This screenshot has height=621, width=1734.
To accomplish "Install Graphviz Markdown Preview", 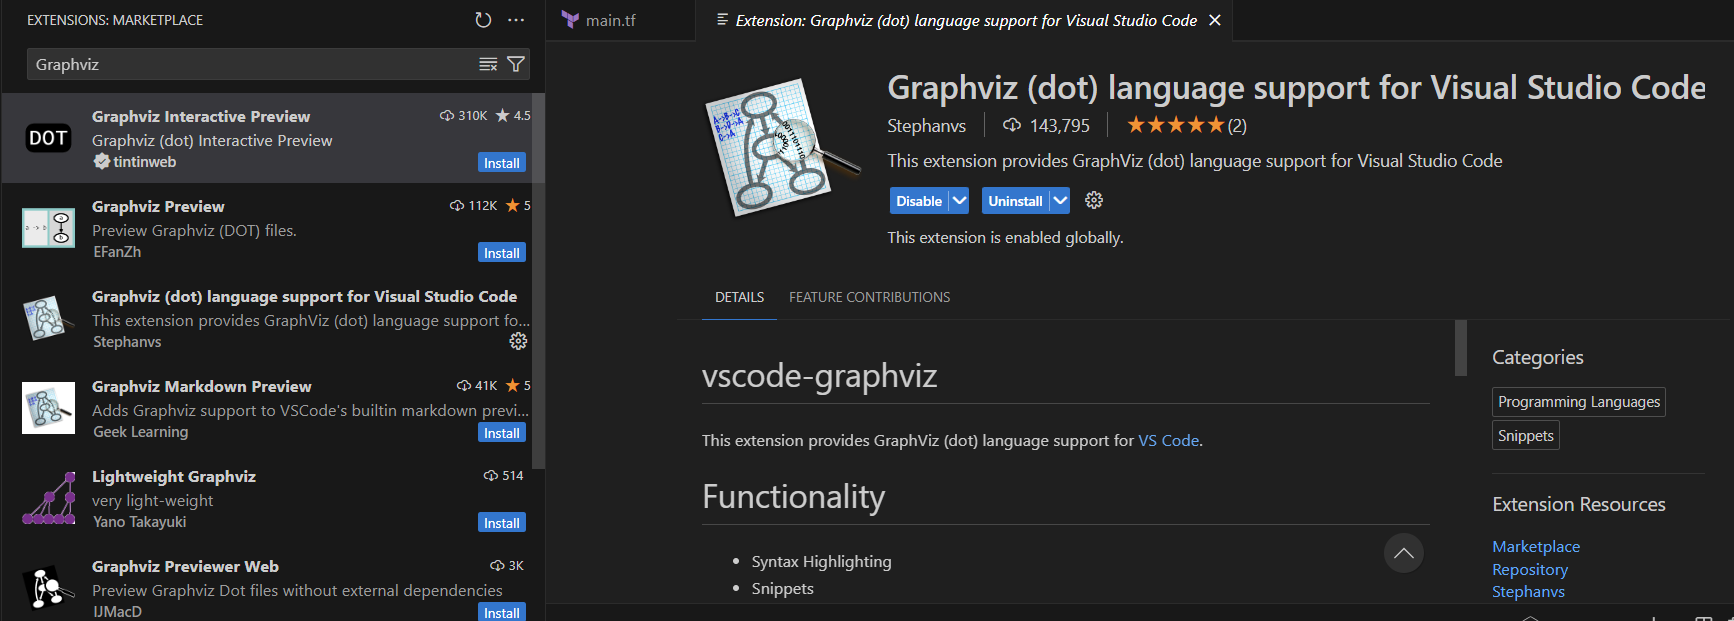I will (x=502, y=433).
